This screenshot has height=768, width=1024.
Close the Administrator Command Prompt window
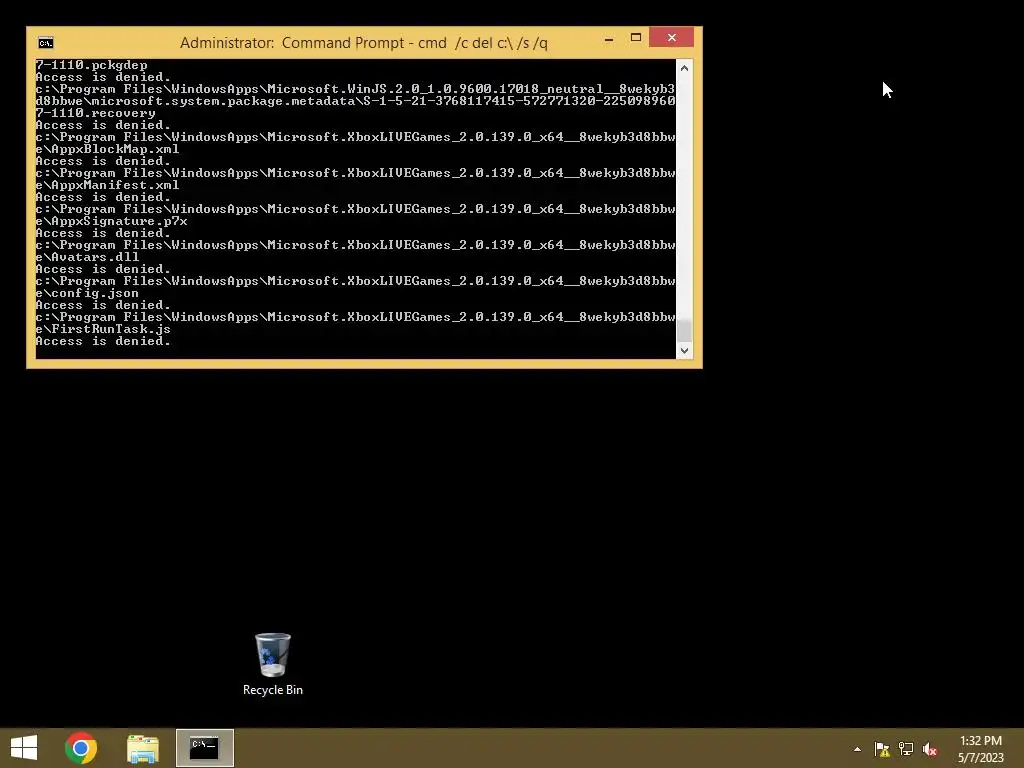tap(671, 38)
